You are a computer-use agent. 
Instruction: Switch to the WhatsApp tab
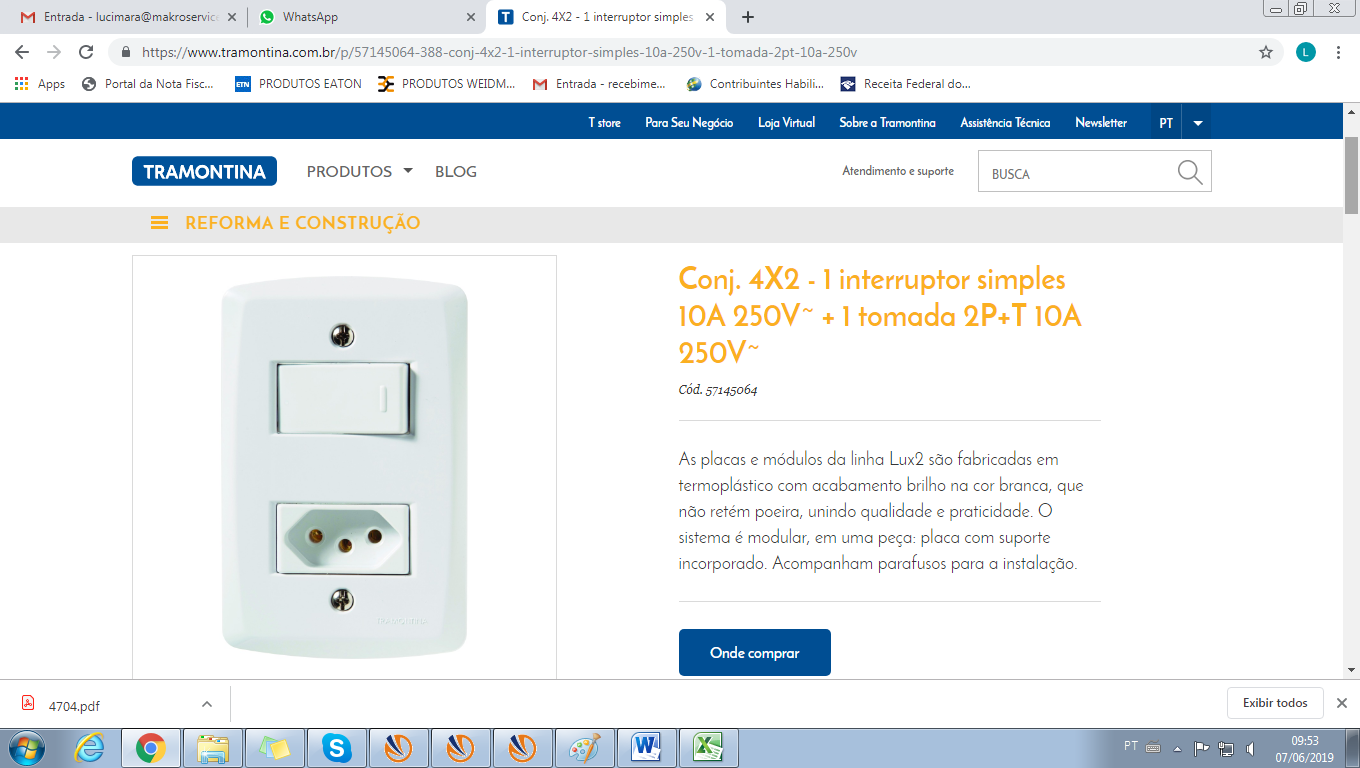pos(365,17)
